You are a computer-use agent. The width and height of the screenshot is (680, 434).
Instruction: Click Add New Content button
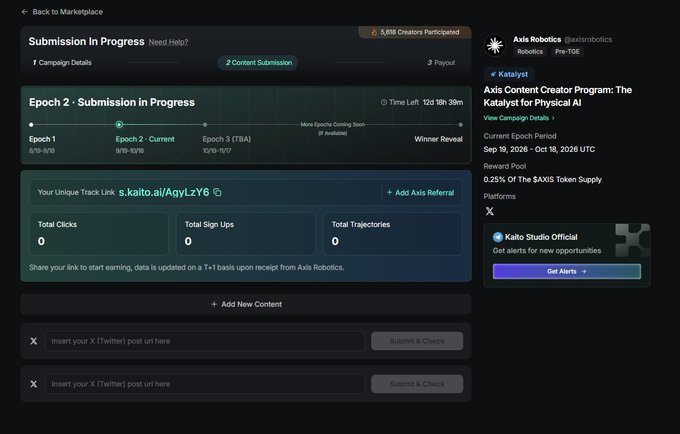(246, 304)
